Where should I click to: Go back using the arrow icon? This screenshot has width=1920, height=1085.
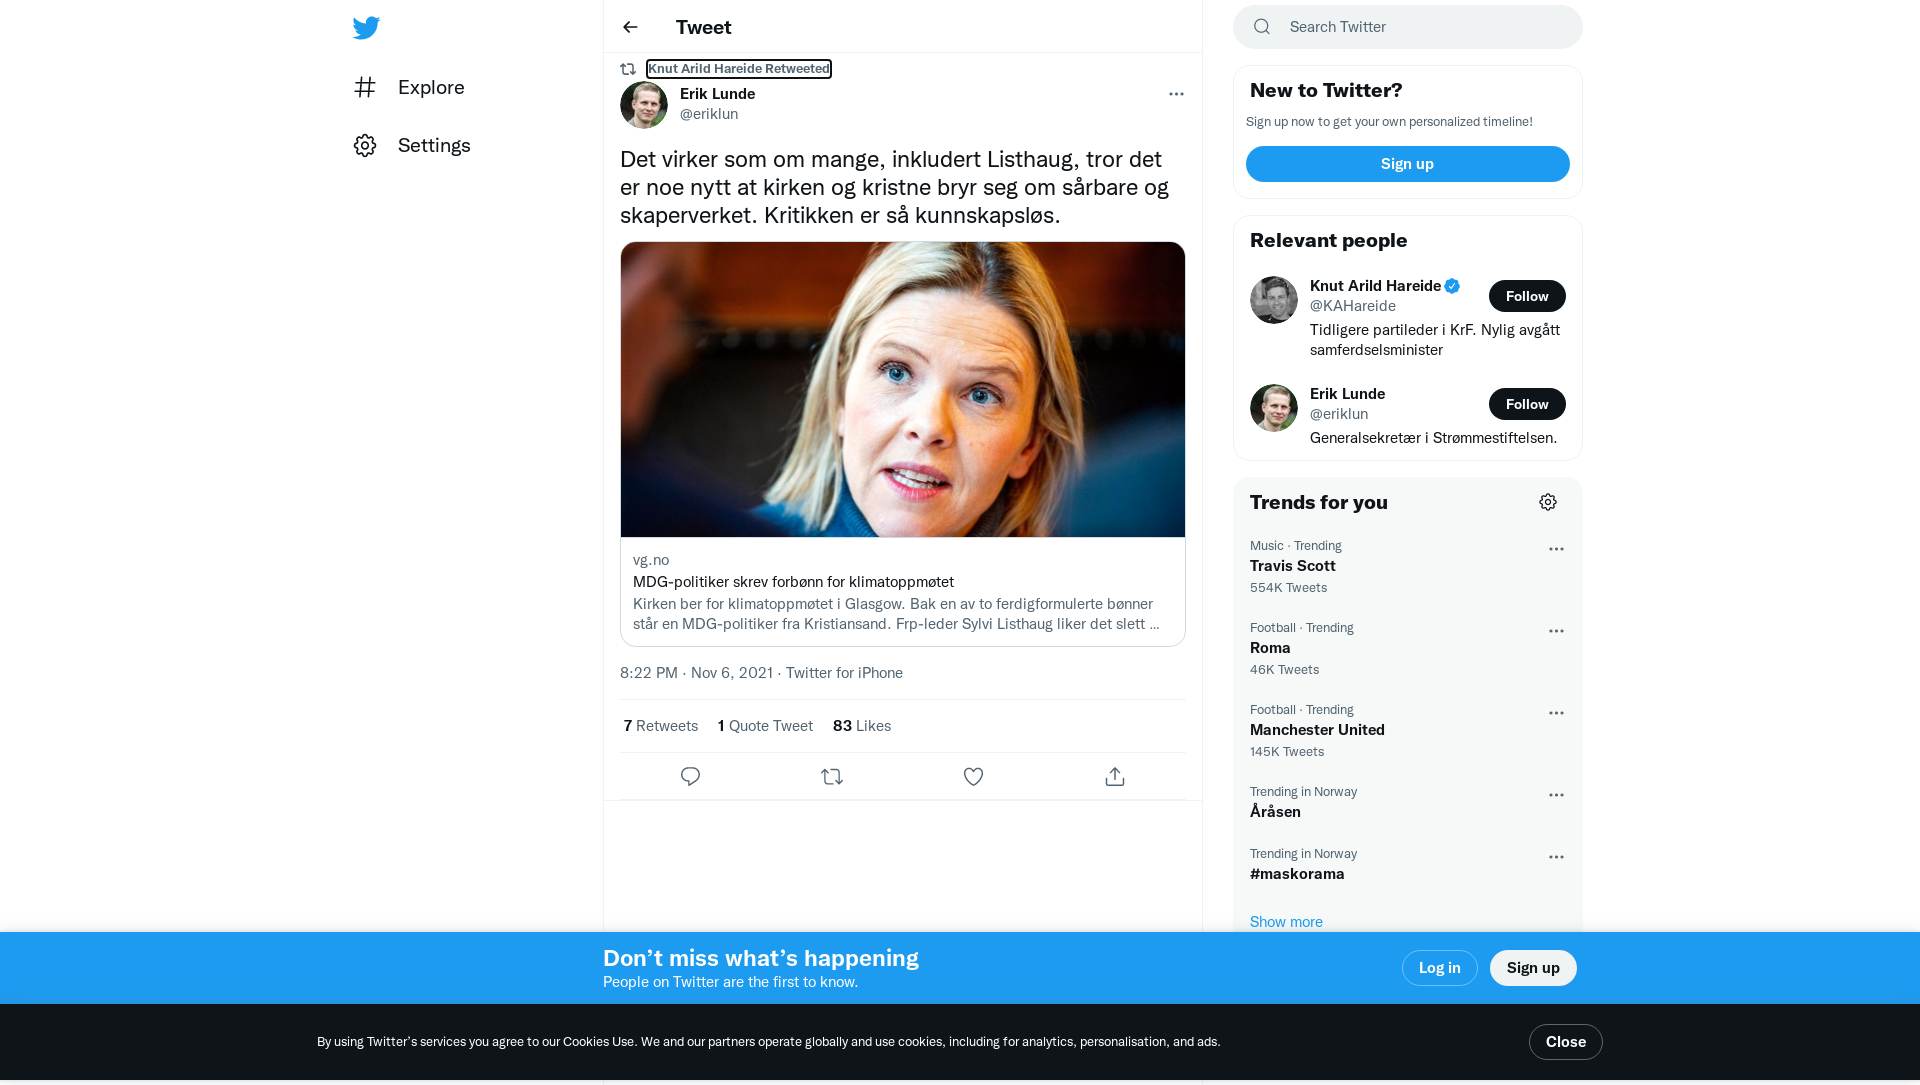click(x=630, y=27)
